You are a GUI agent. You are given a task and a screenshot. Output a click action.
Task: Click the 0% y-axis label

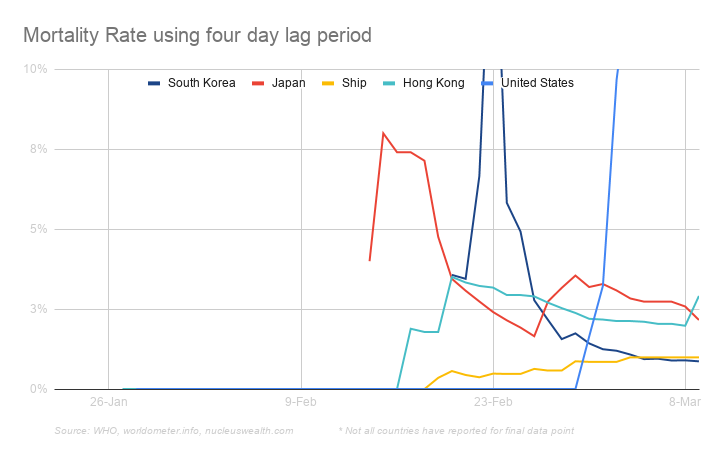39,389
